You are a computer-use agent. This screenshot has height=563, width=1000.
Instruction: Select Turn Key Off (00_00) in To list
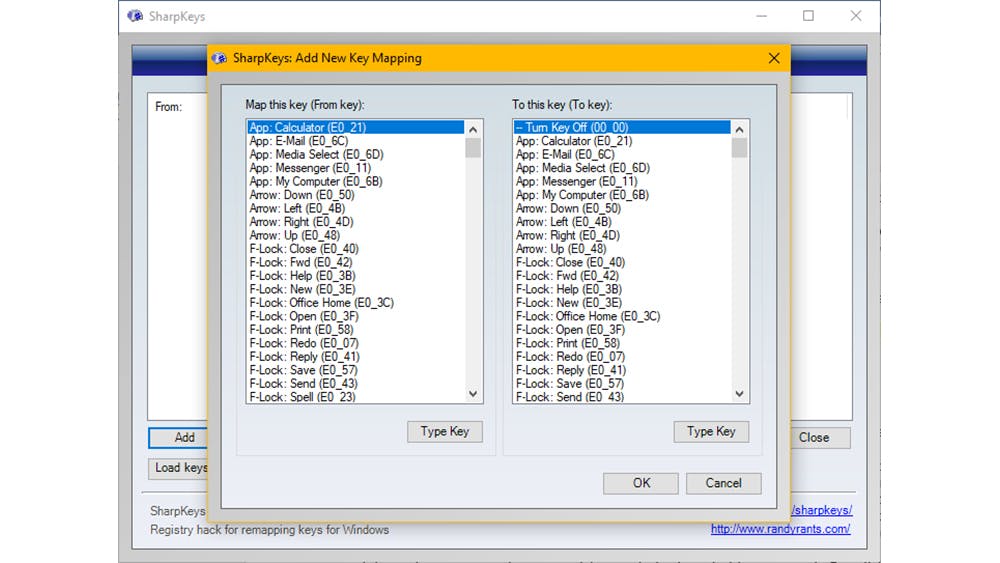pyautogui.click(x=622, y=128)
